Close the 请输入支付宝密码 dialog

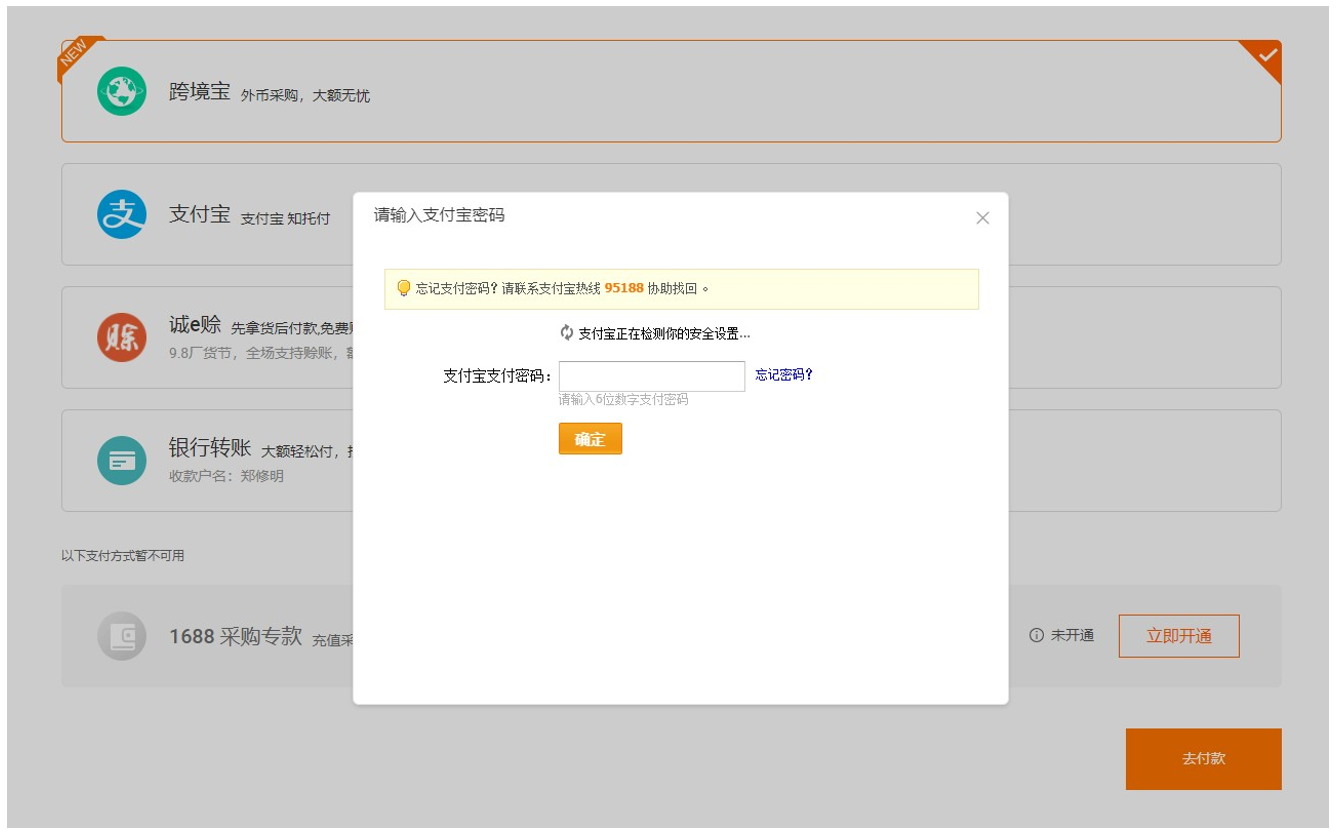pos(982,218)
